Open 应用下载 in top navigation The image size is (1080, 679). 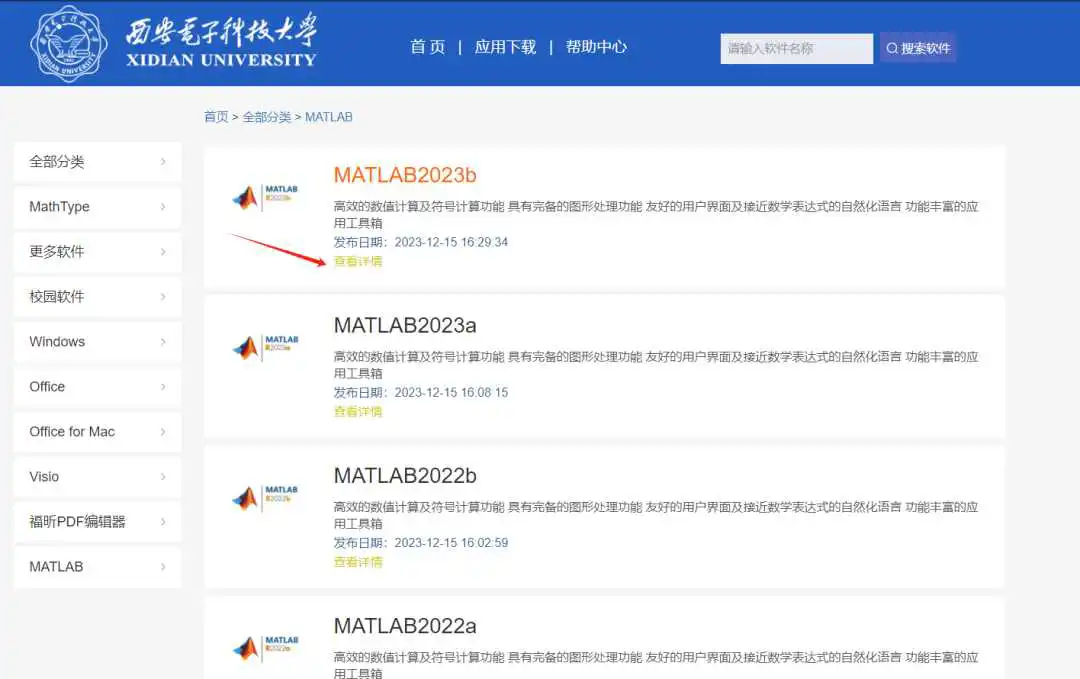pos(505,47)
